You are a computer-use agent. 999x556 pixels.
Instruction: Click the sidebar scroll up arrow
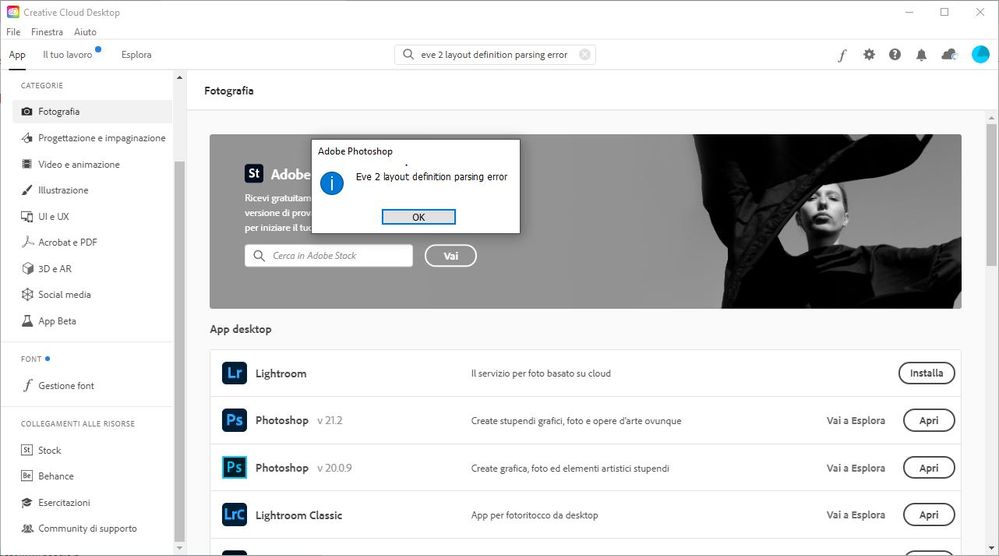click(x=179, y=78)
